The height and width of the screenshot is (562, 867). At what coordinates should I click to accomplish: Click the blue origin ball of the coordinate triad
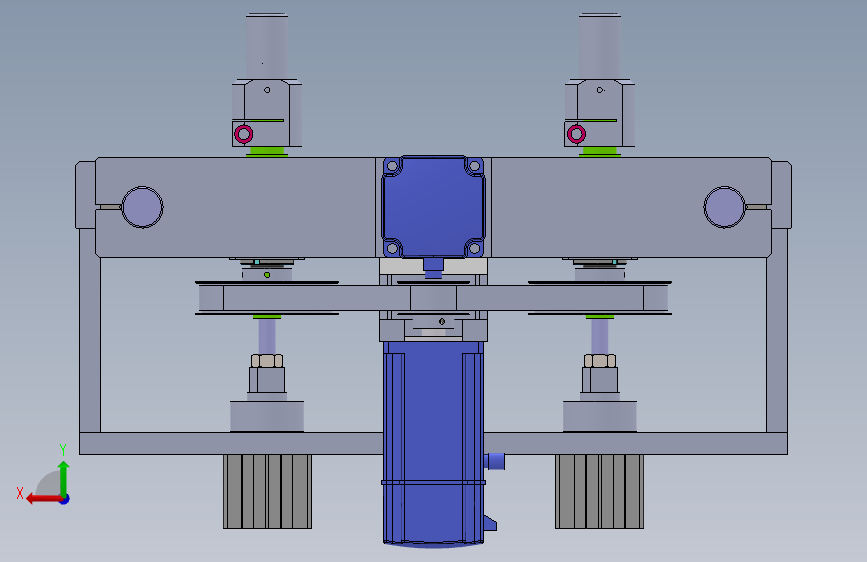click(65, 499)
